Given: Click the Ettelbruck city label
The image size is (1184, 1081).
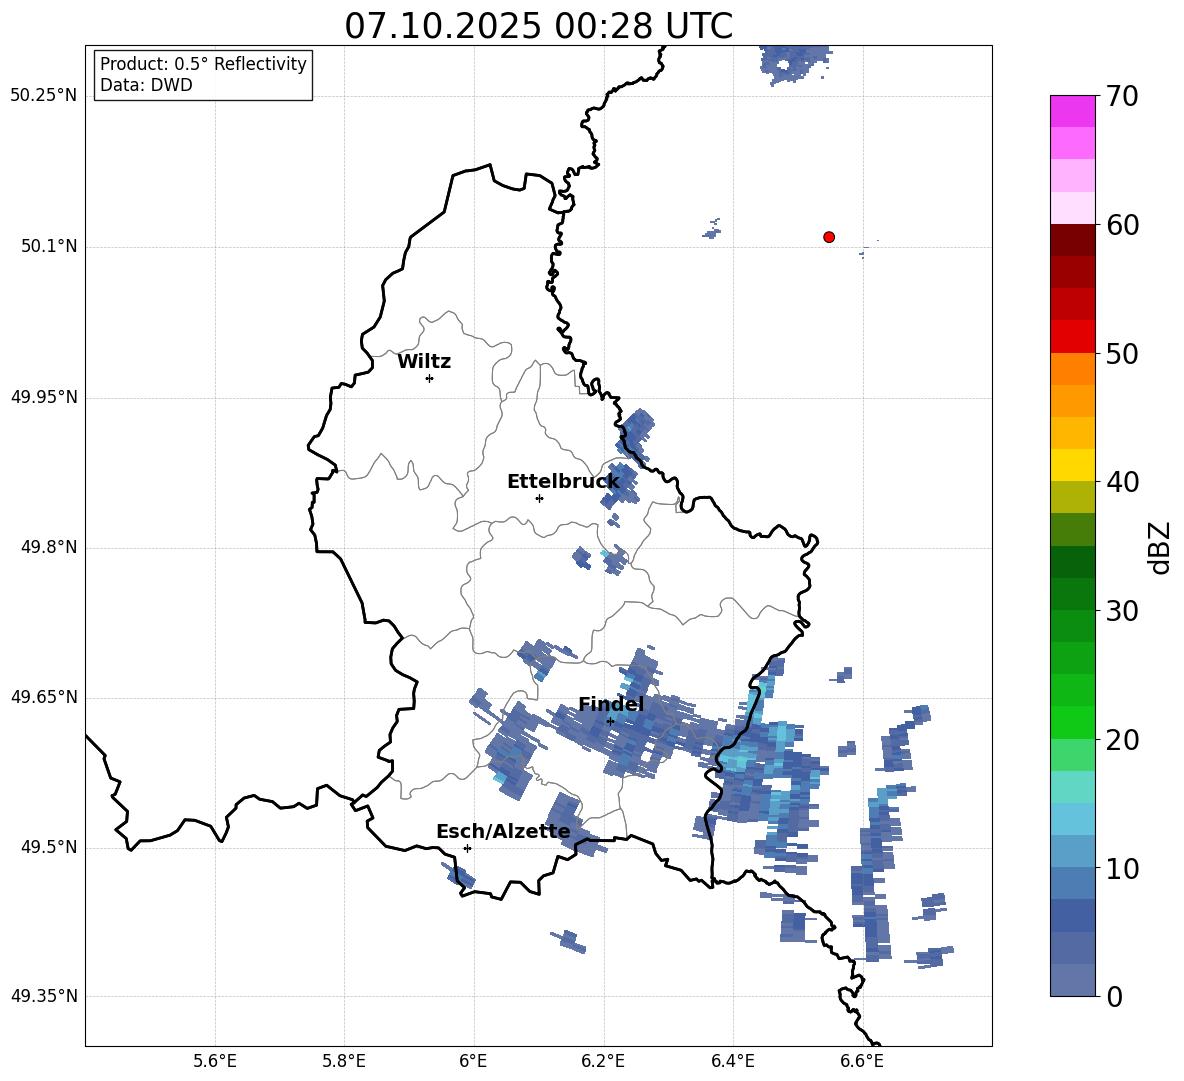Looking at the screenshot, I should 563,482.
